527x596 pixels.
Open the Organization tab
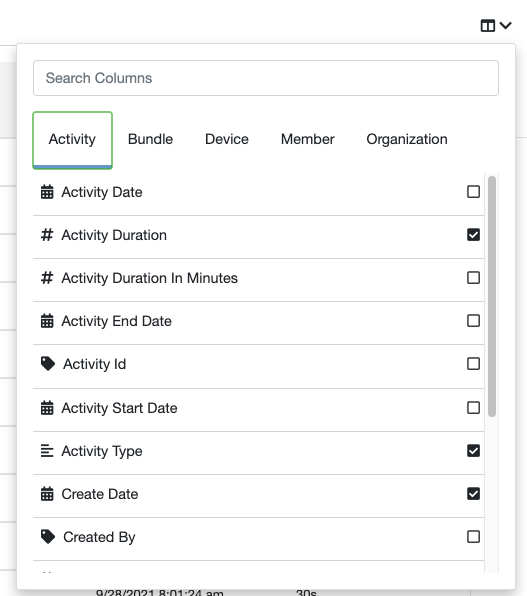[x=407, y=139]
